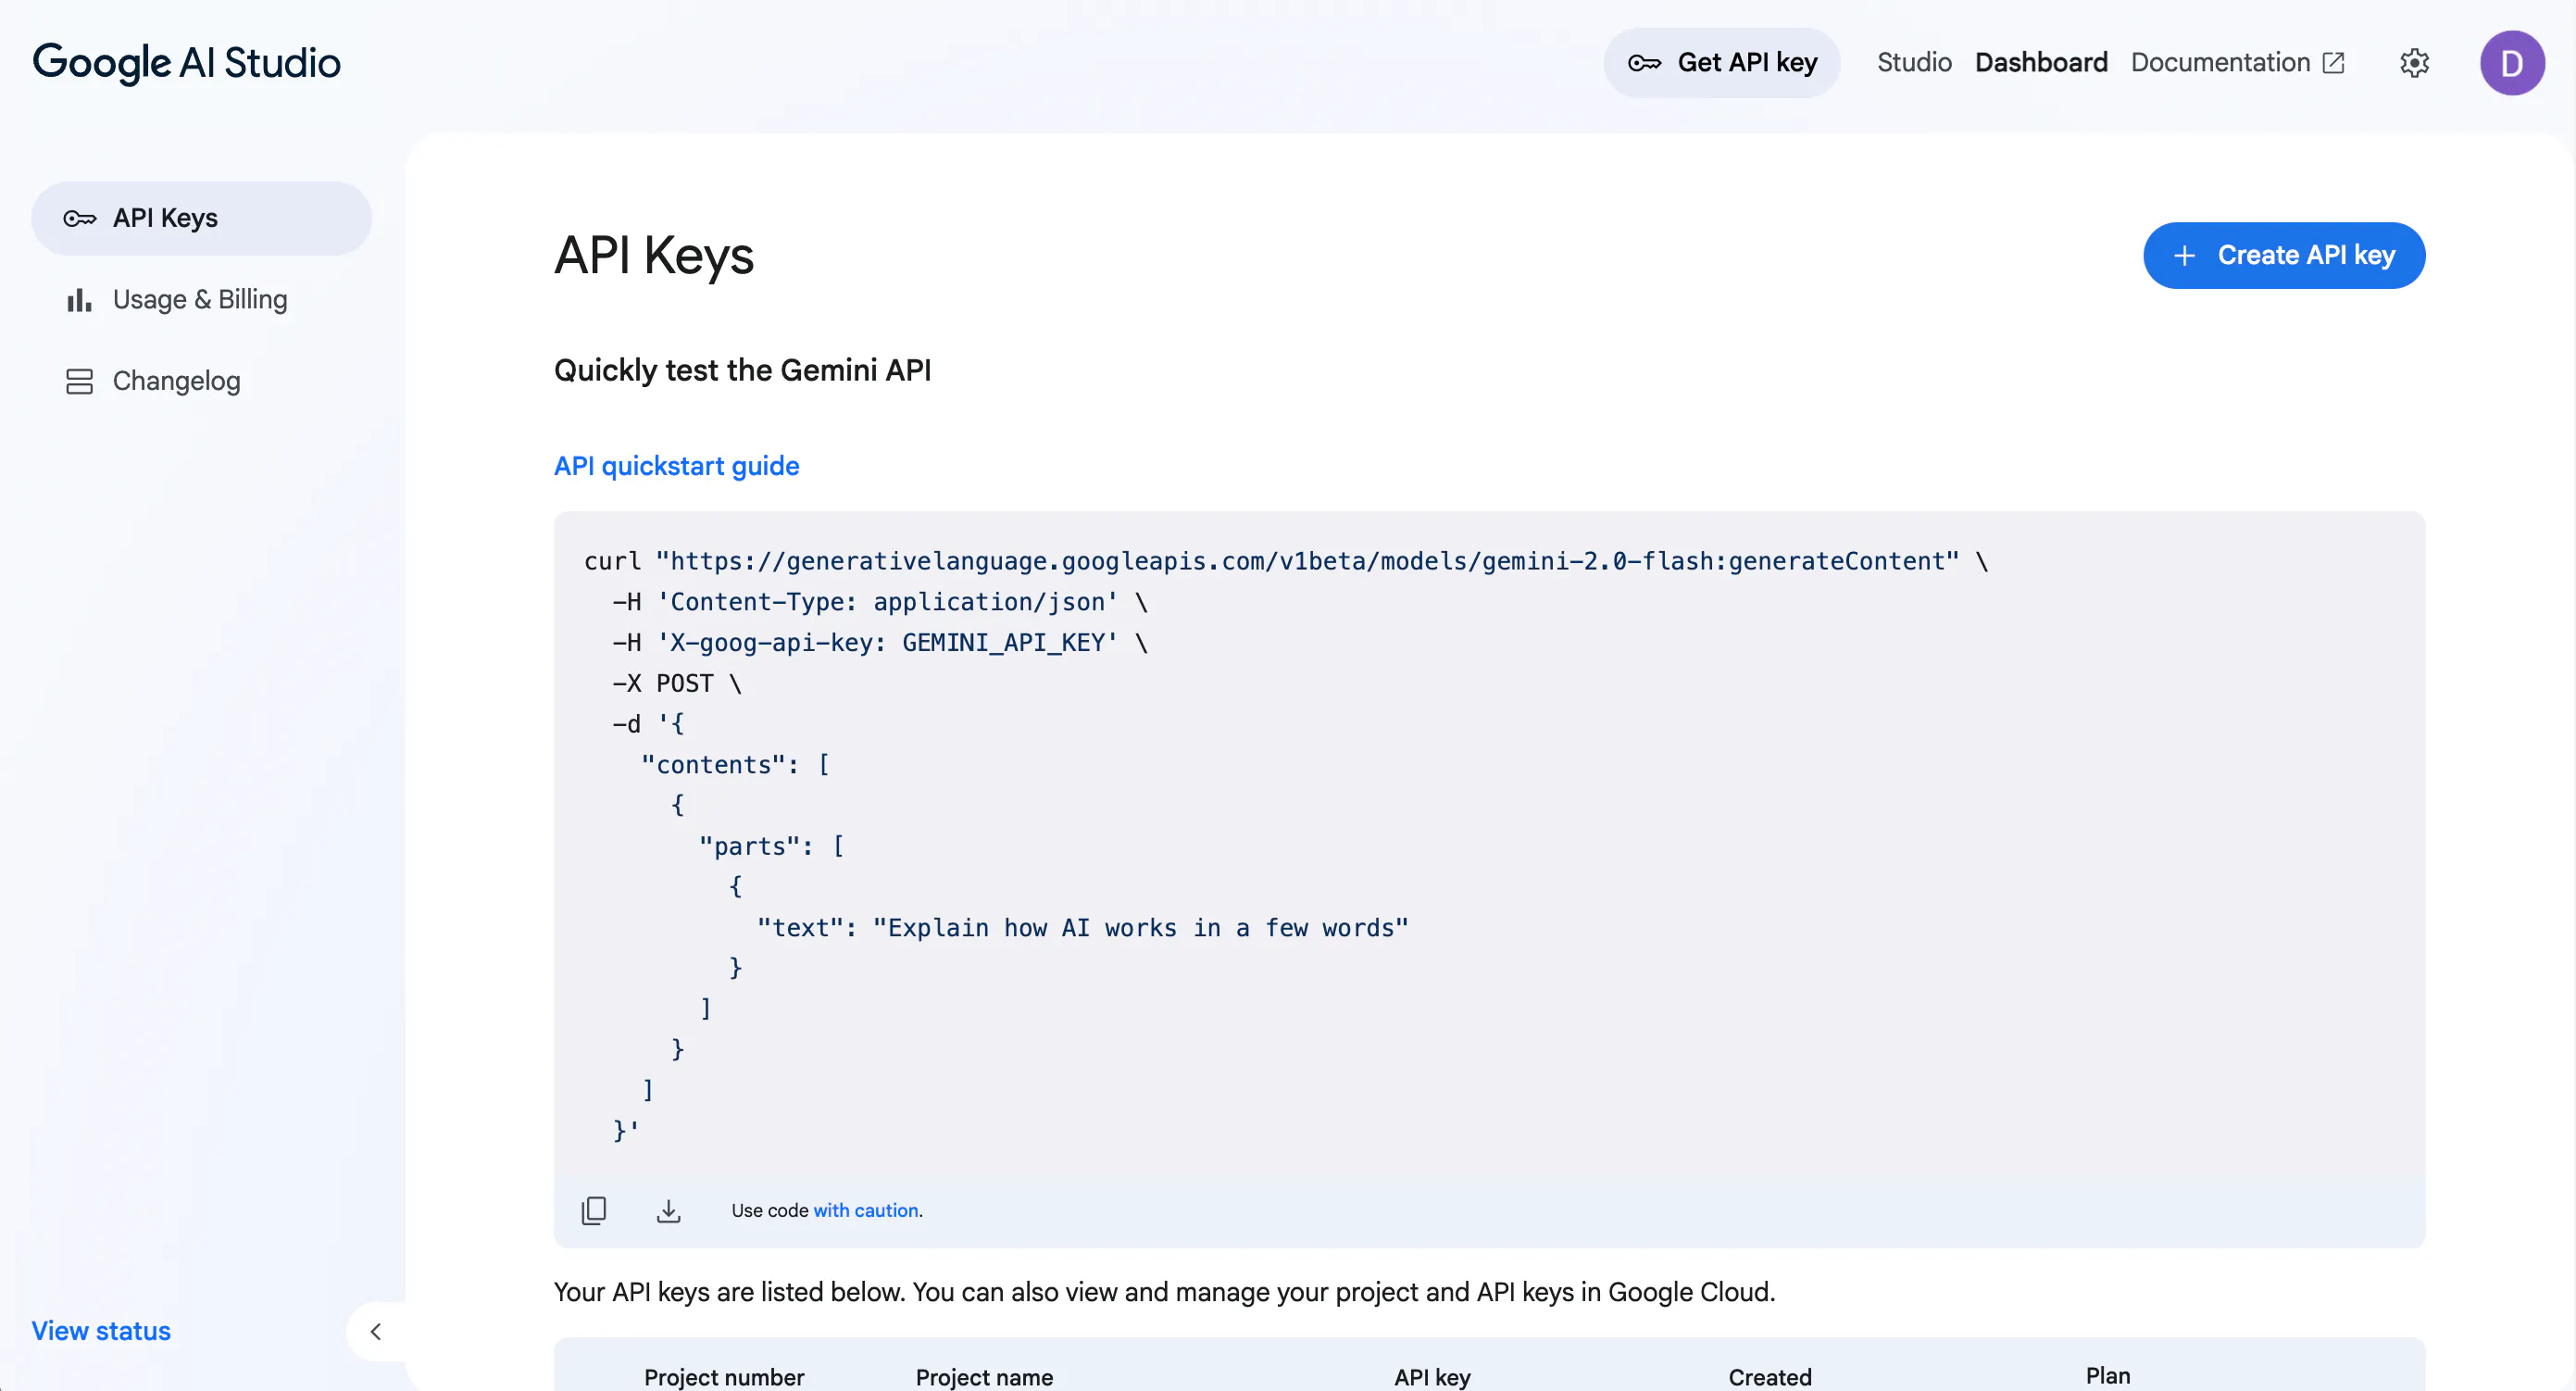
Task: Click the external link icon next to Documentation
Action: click(x=2334, y=63)
